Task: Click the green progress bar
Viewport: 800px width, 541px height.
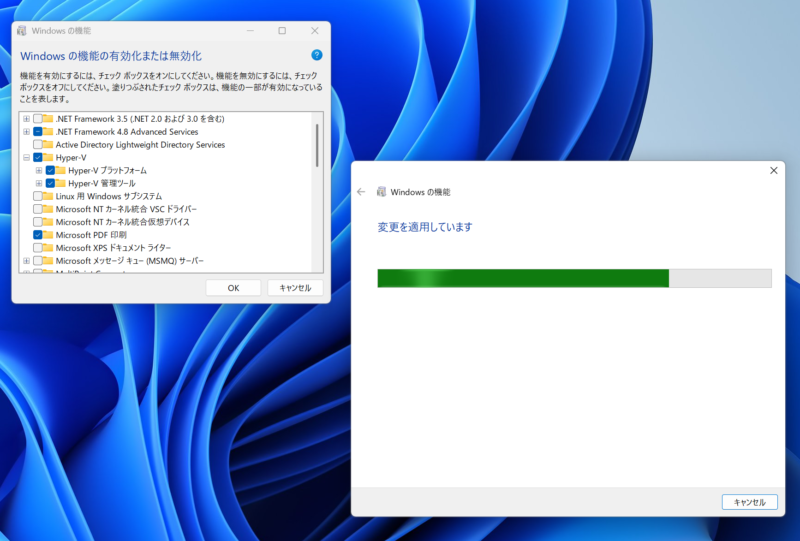Action: click(x=522, y=278)
